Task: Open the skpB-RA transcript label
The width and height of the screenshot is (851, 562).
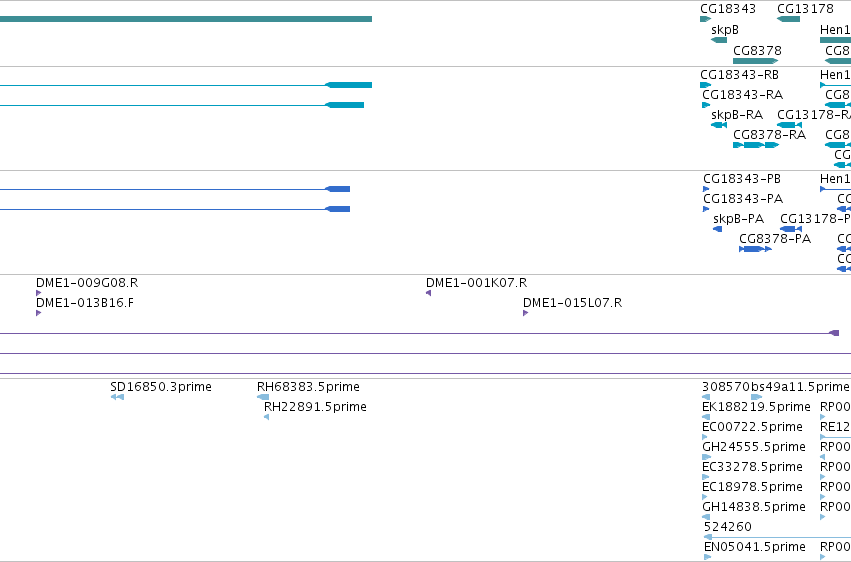Action: click(737, 114)
